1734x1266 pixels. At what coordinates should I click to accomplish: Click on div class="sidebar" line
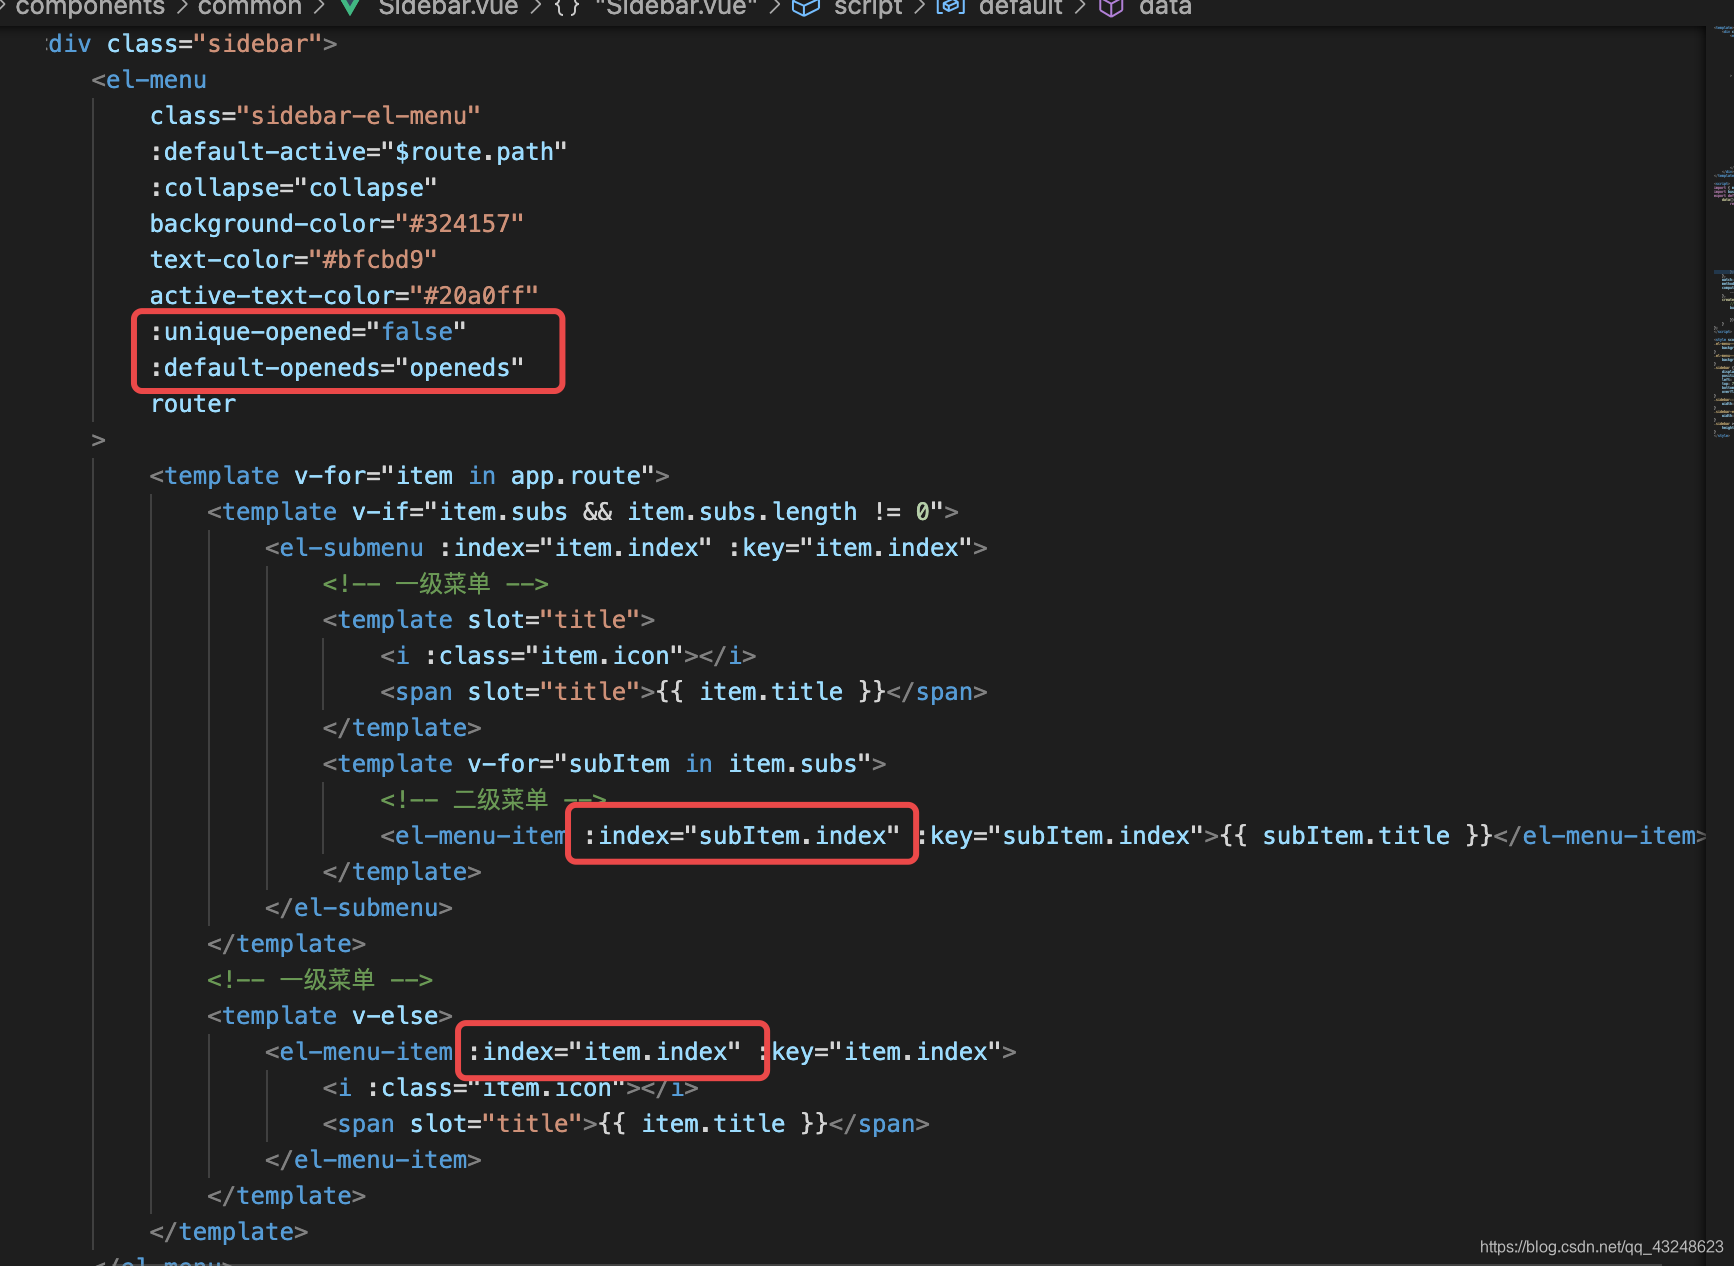click(192, 44)
